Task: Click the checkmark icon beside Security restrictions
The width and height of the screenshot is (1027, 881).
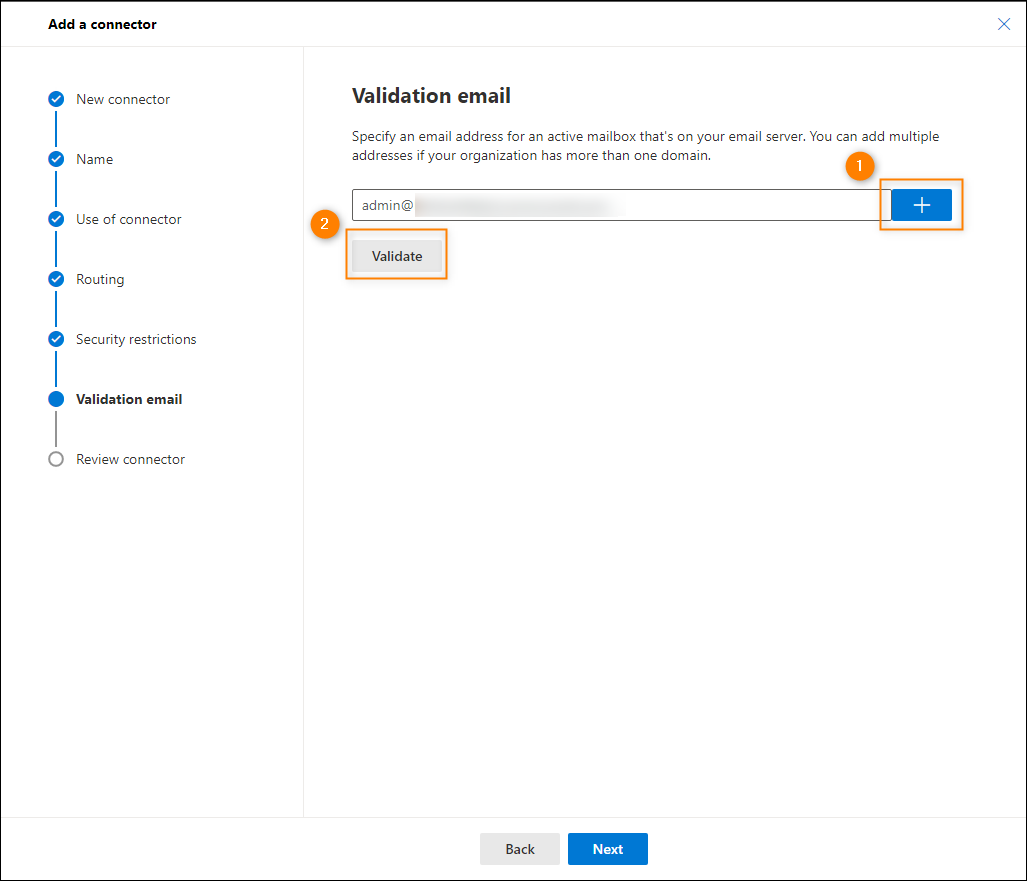Action: point(56,339)
